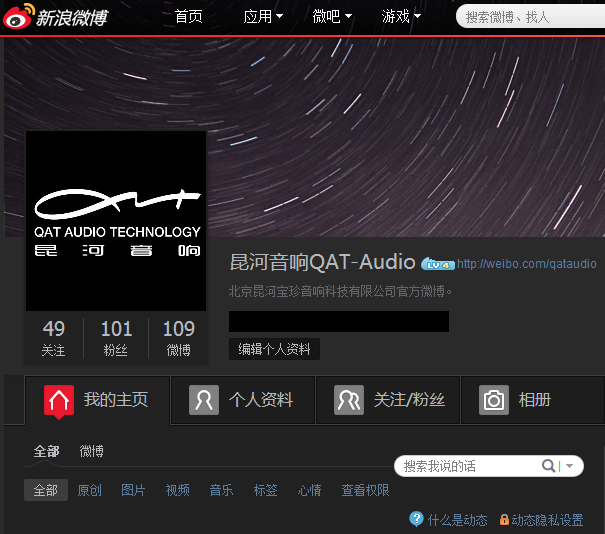Screen dimensions: 605x534
Task: Switch to the 个人资料 tab
Action: pos(243,400)
